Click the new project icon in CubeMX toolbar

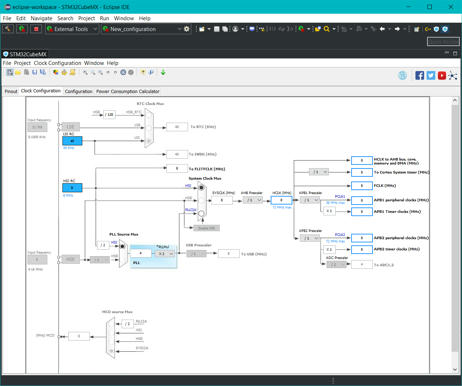tap(10, 72)
